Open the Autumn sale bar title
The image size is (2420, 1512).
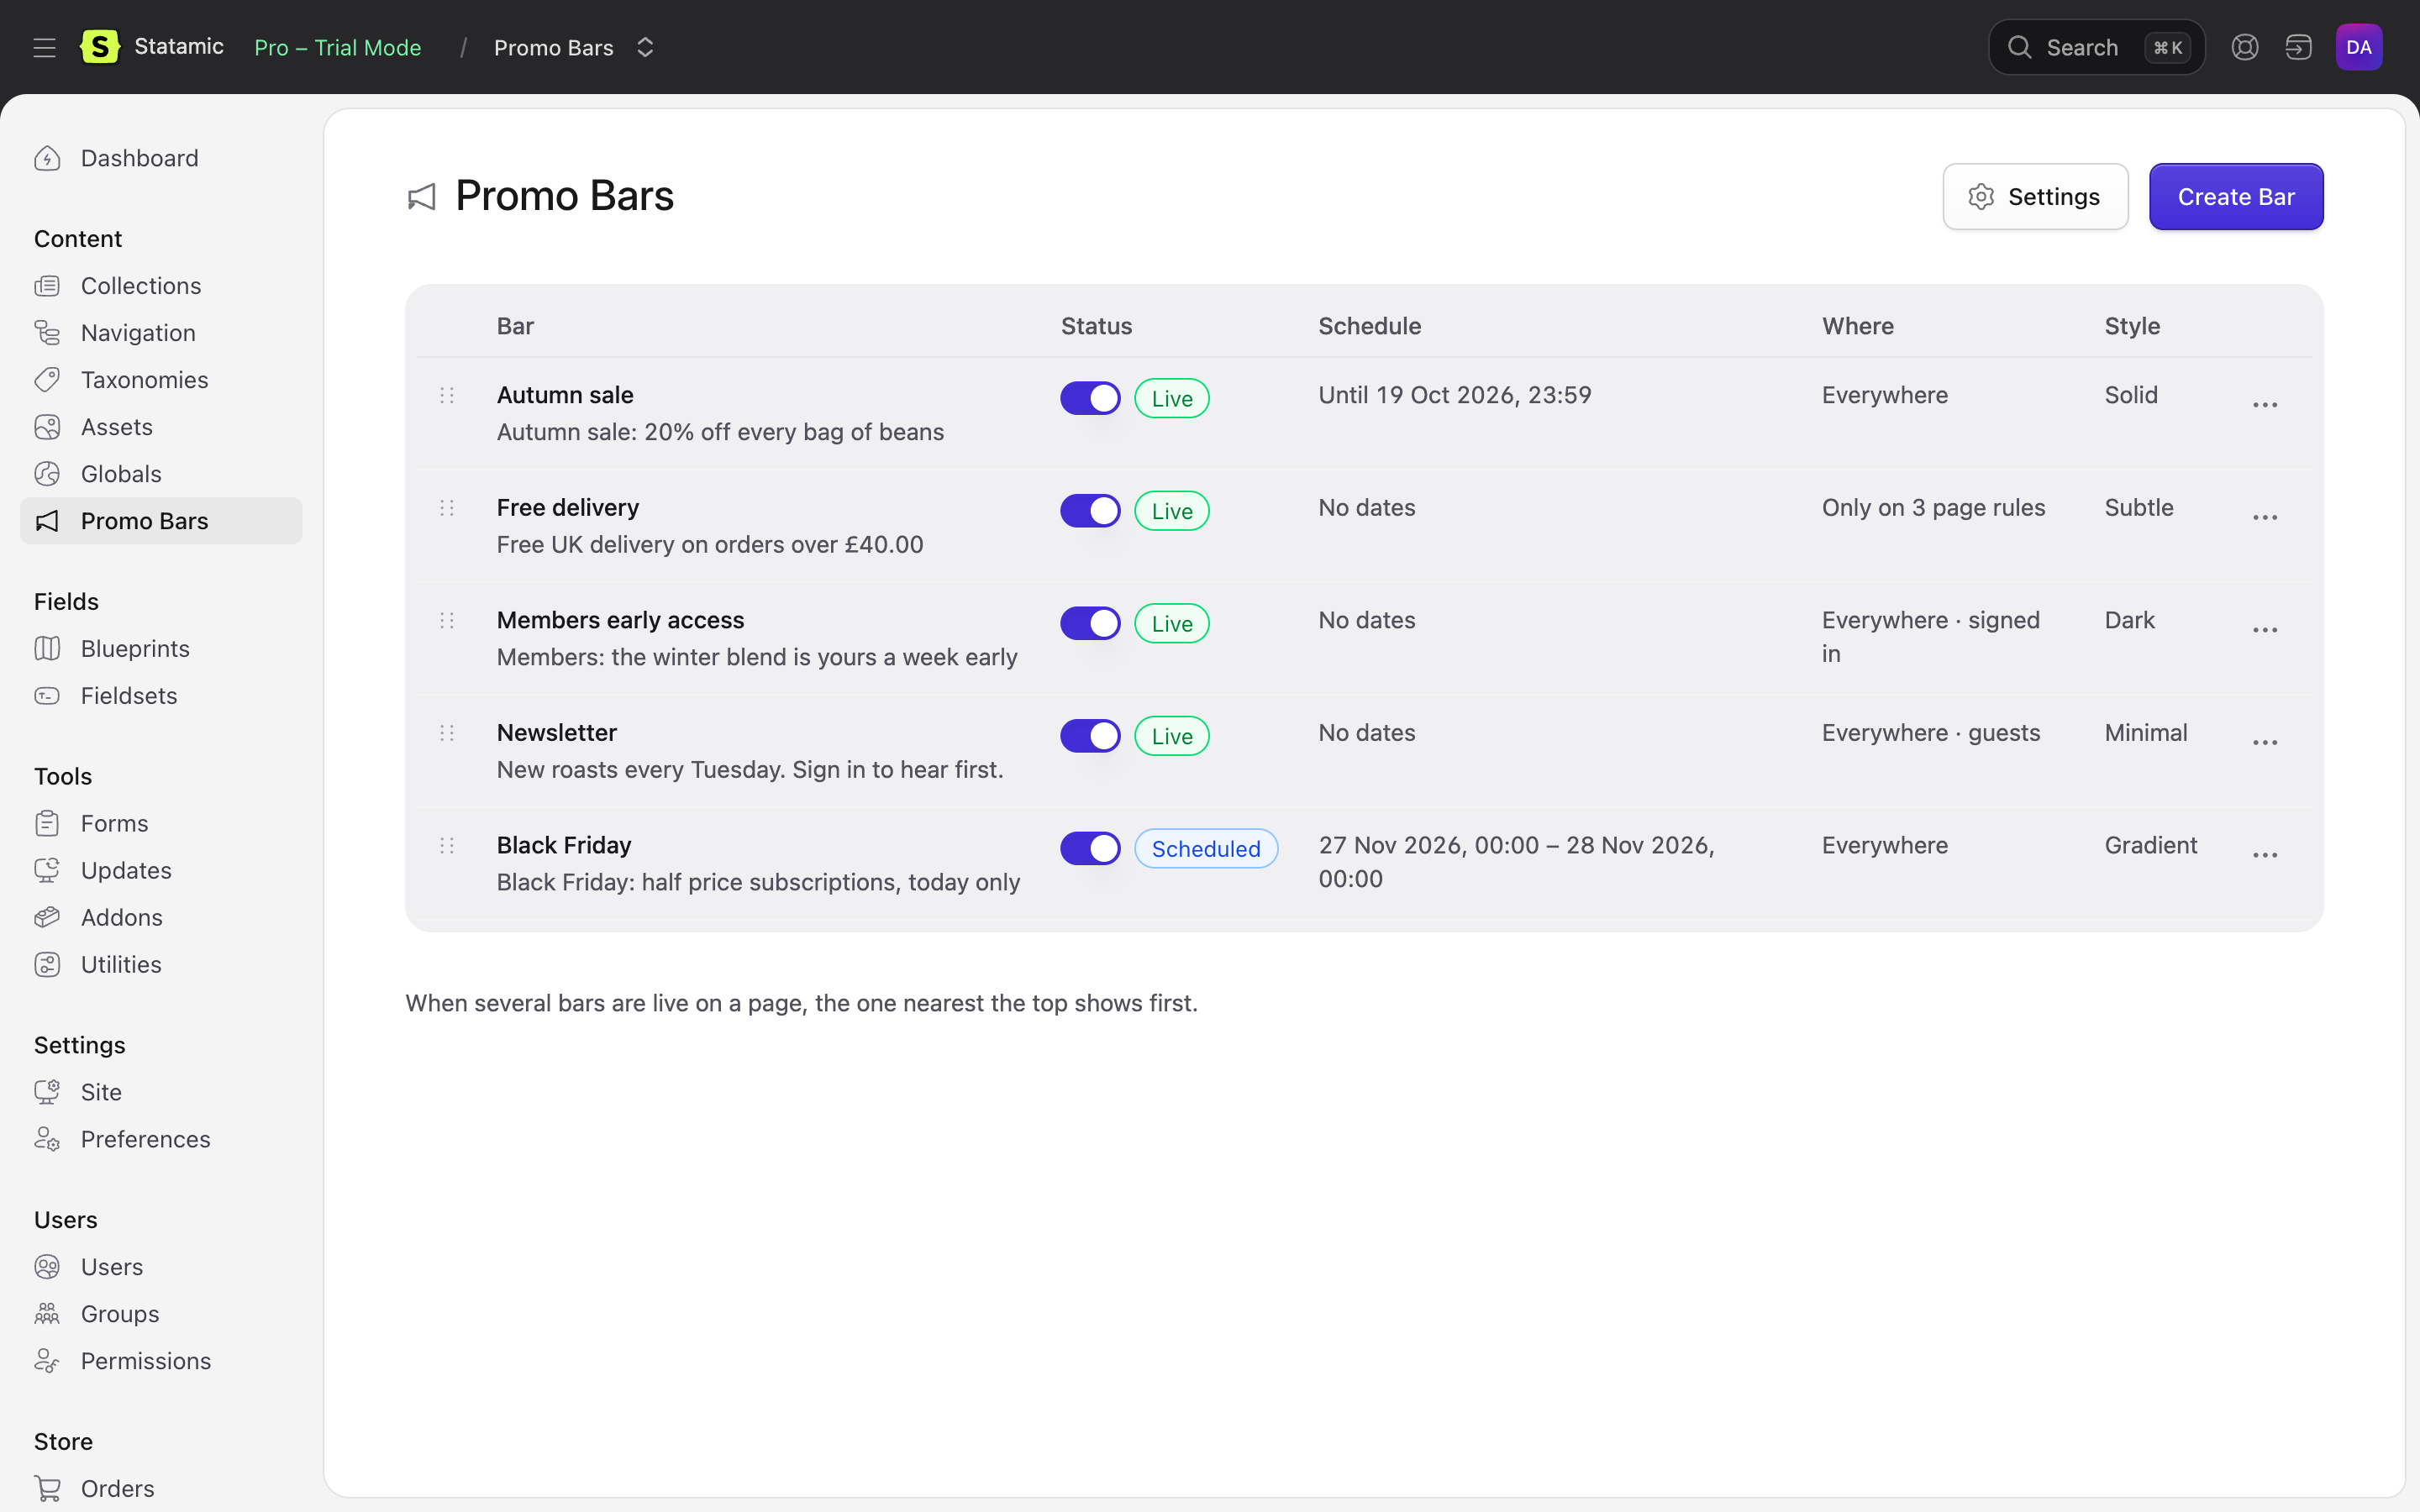pos(565,395)
